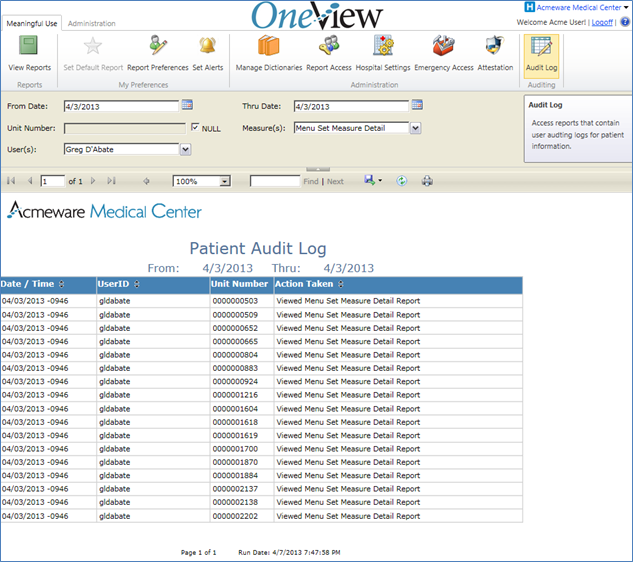Open the Thru Date calendar picker

coord(417,105)
